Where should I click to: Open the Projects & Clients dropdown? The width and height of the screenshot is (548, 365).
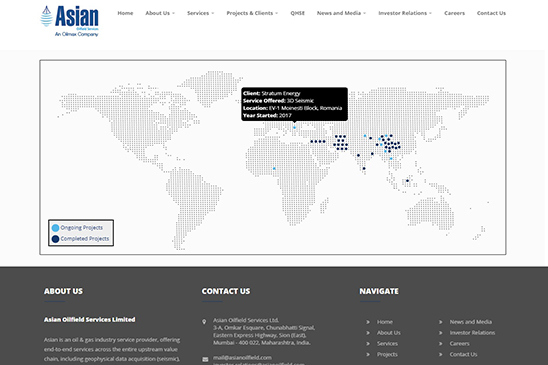[252, 13]
